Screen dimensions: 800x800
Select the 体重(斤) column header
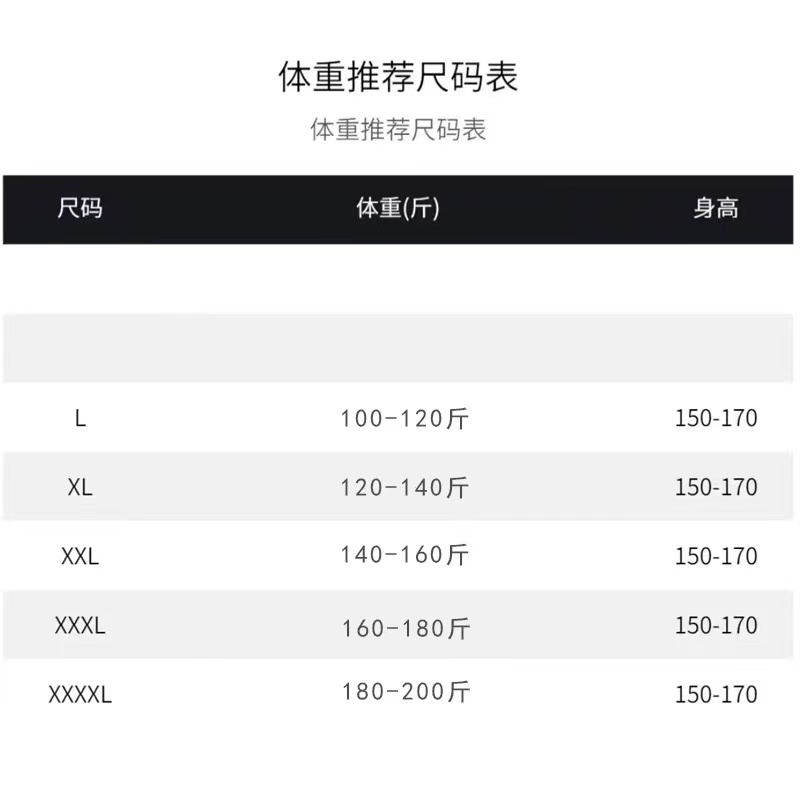click(397, 208)
